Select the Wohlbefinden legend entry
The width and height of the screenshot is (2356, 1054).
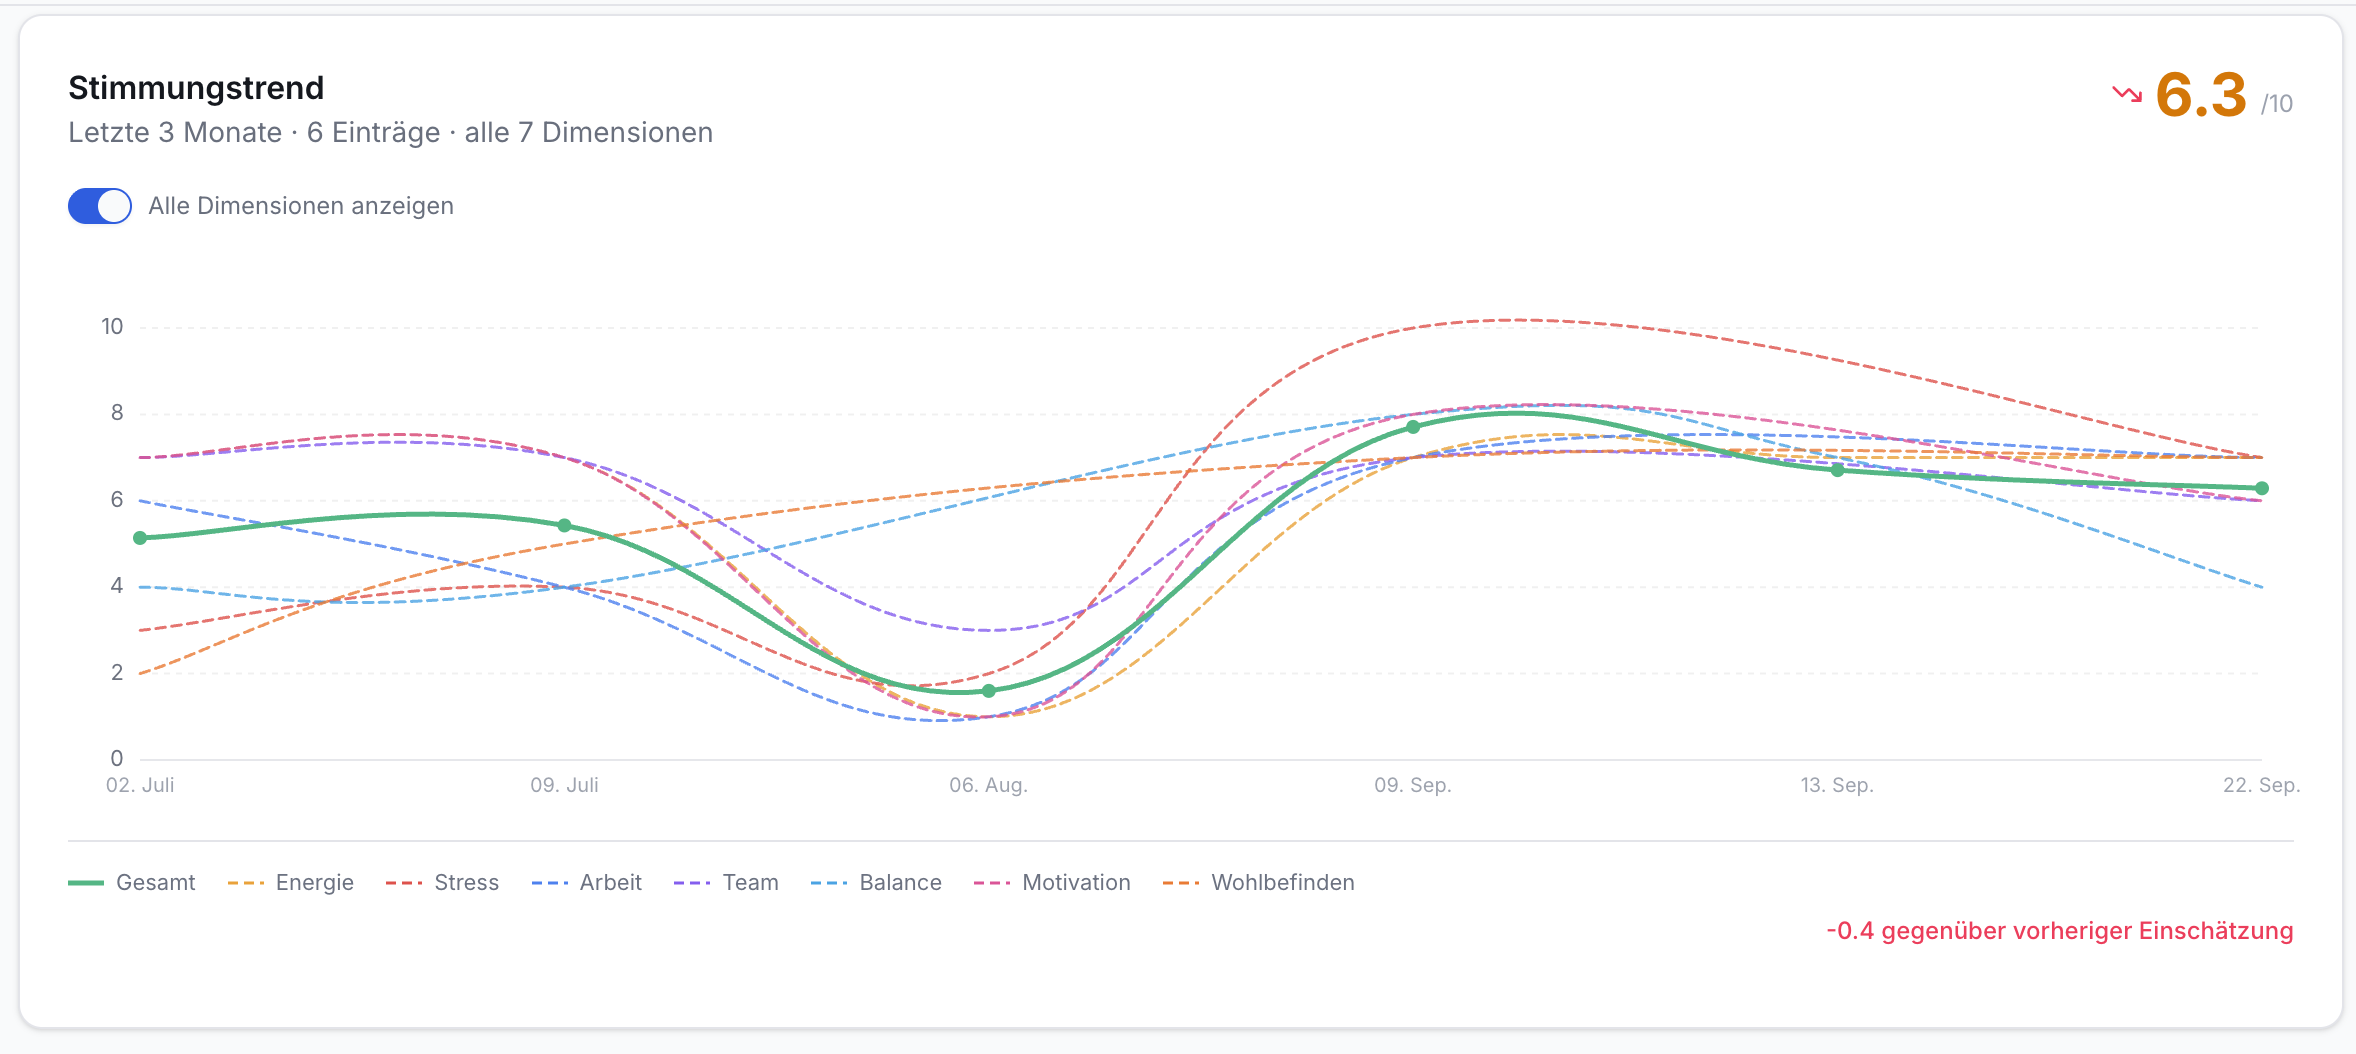[1260, 883]
